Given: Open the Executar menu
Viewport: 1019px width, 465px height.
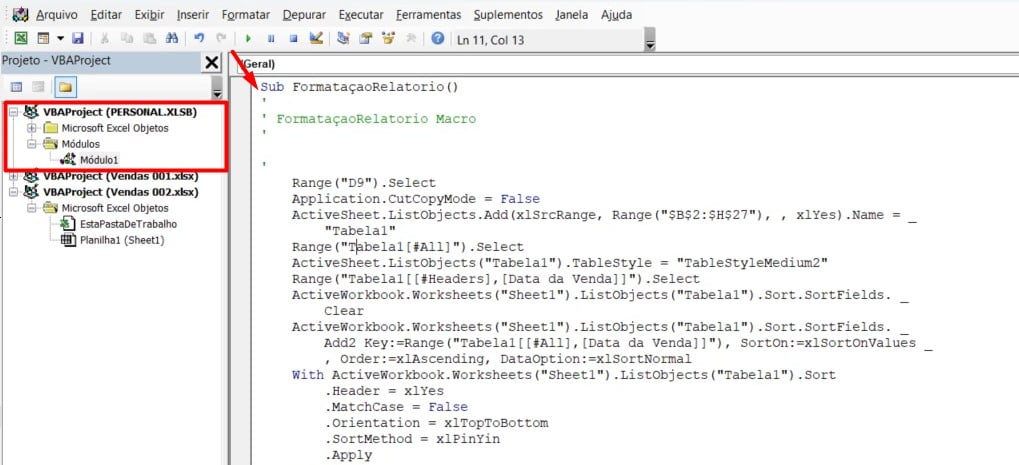Looking at the screenshot, I should tap(361, 15).
